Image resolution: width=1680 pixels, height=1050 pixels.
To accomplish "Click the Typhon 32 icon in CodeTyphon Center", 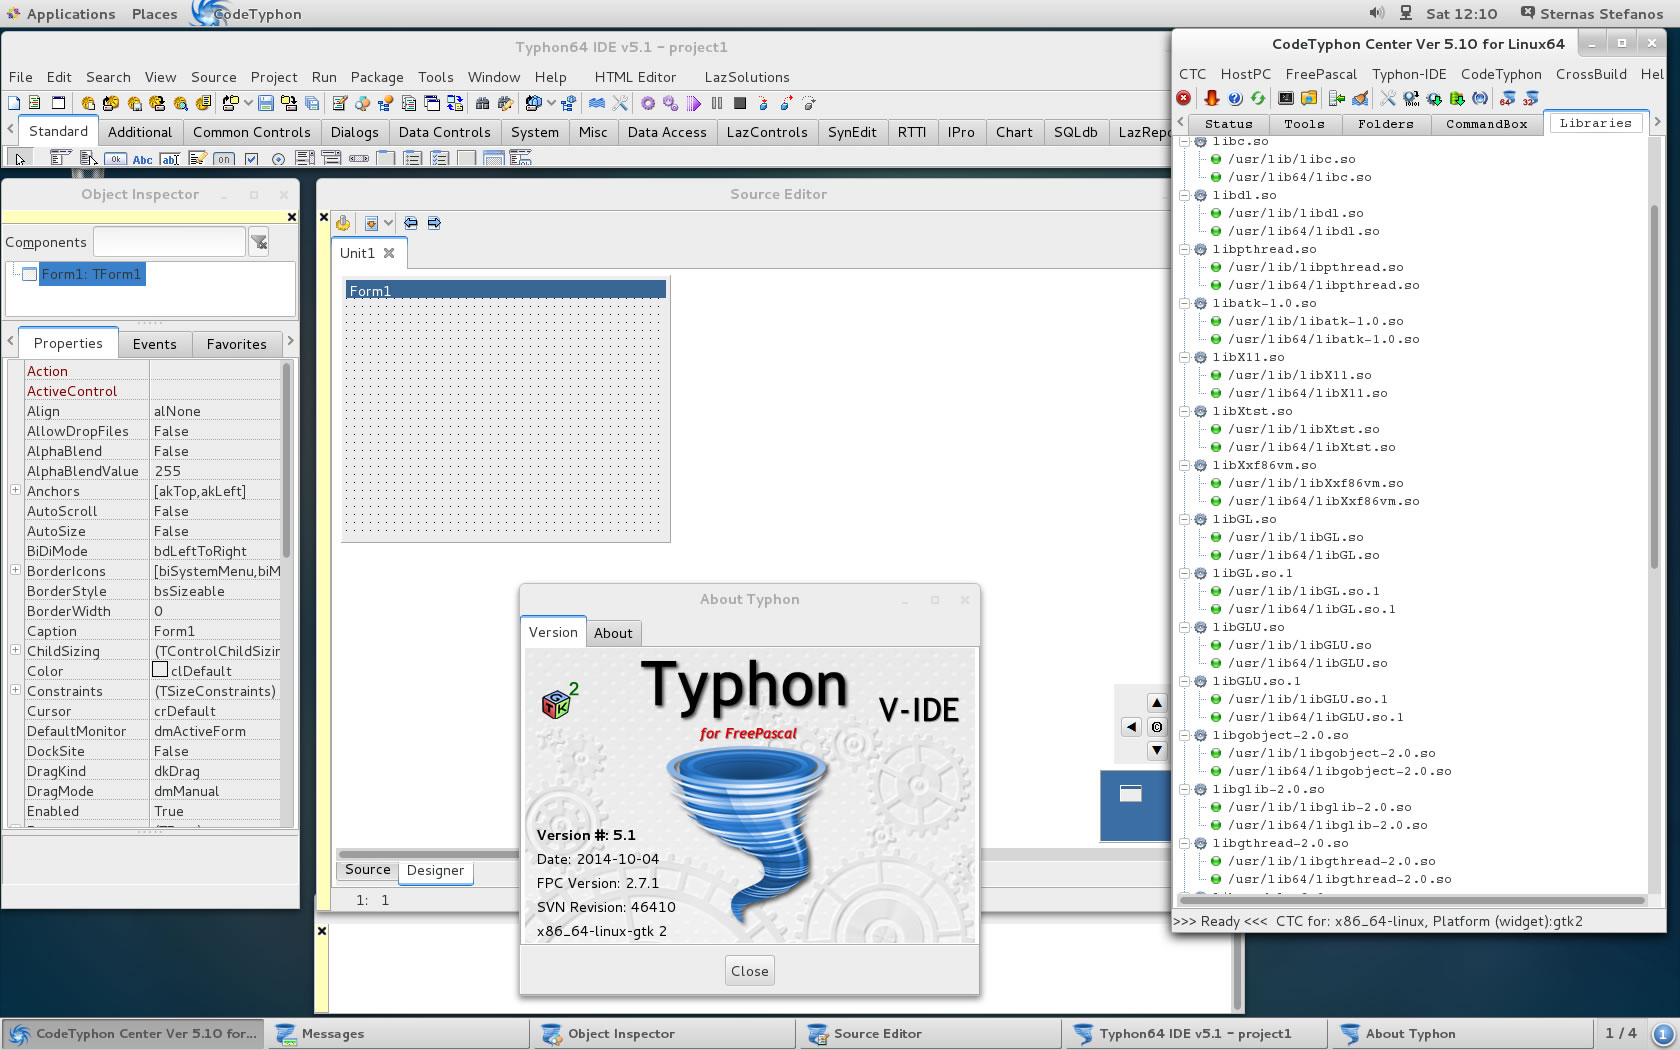I will 1530,98.
